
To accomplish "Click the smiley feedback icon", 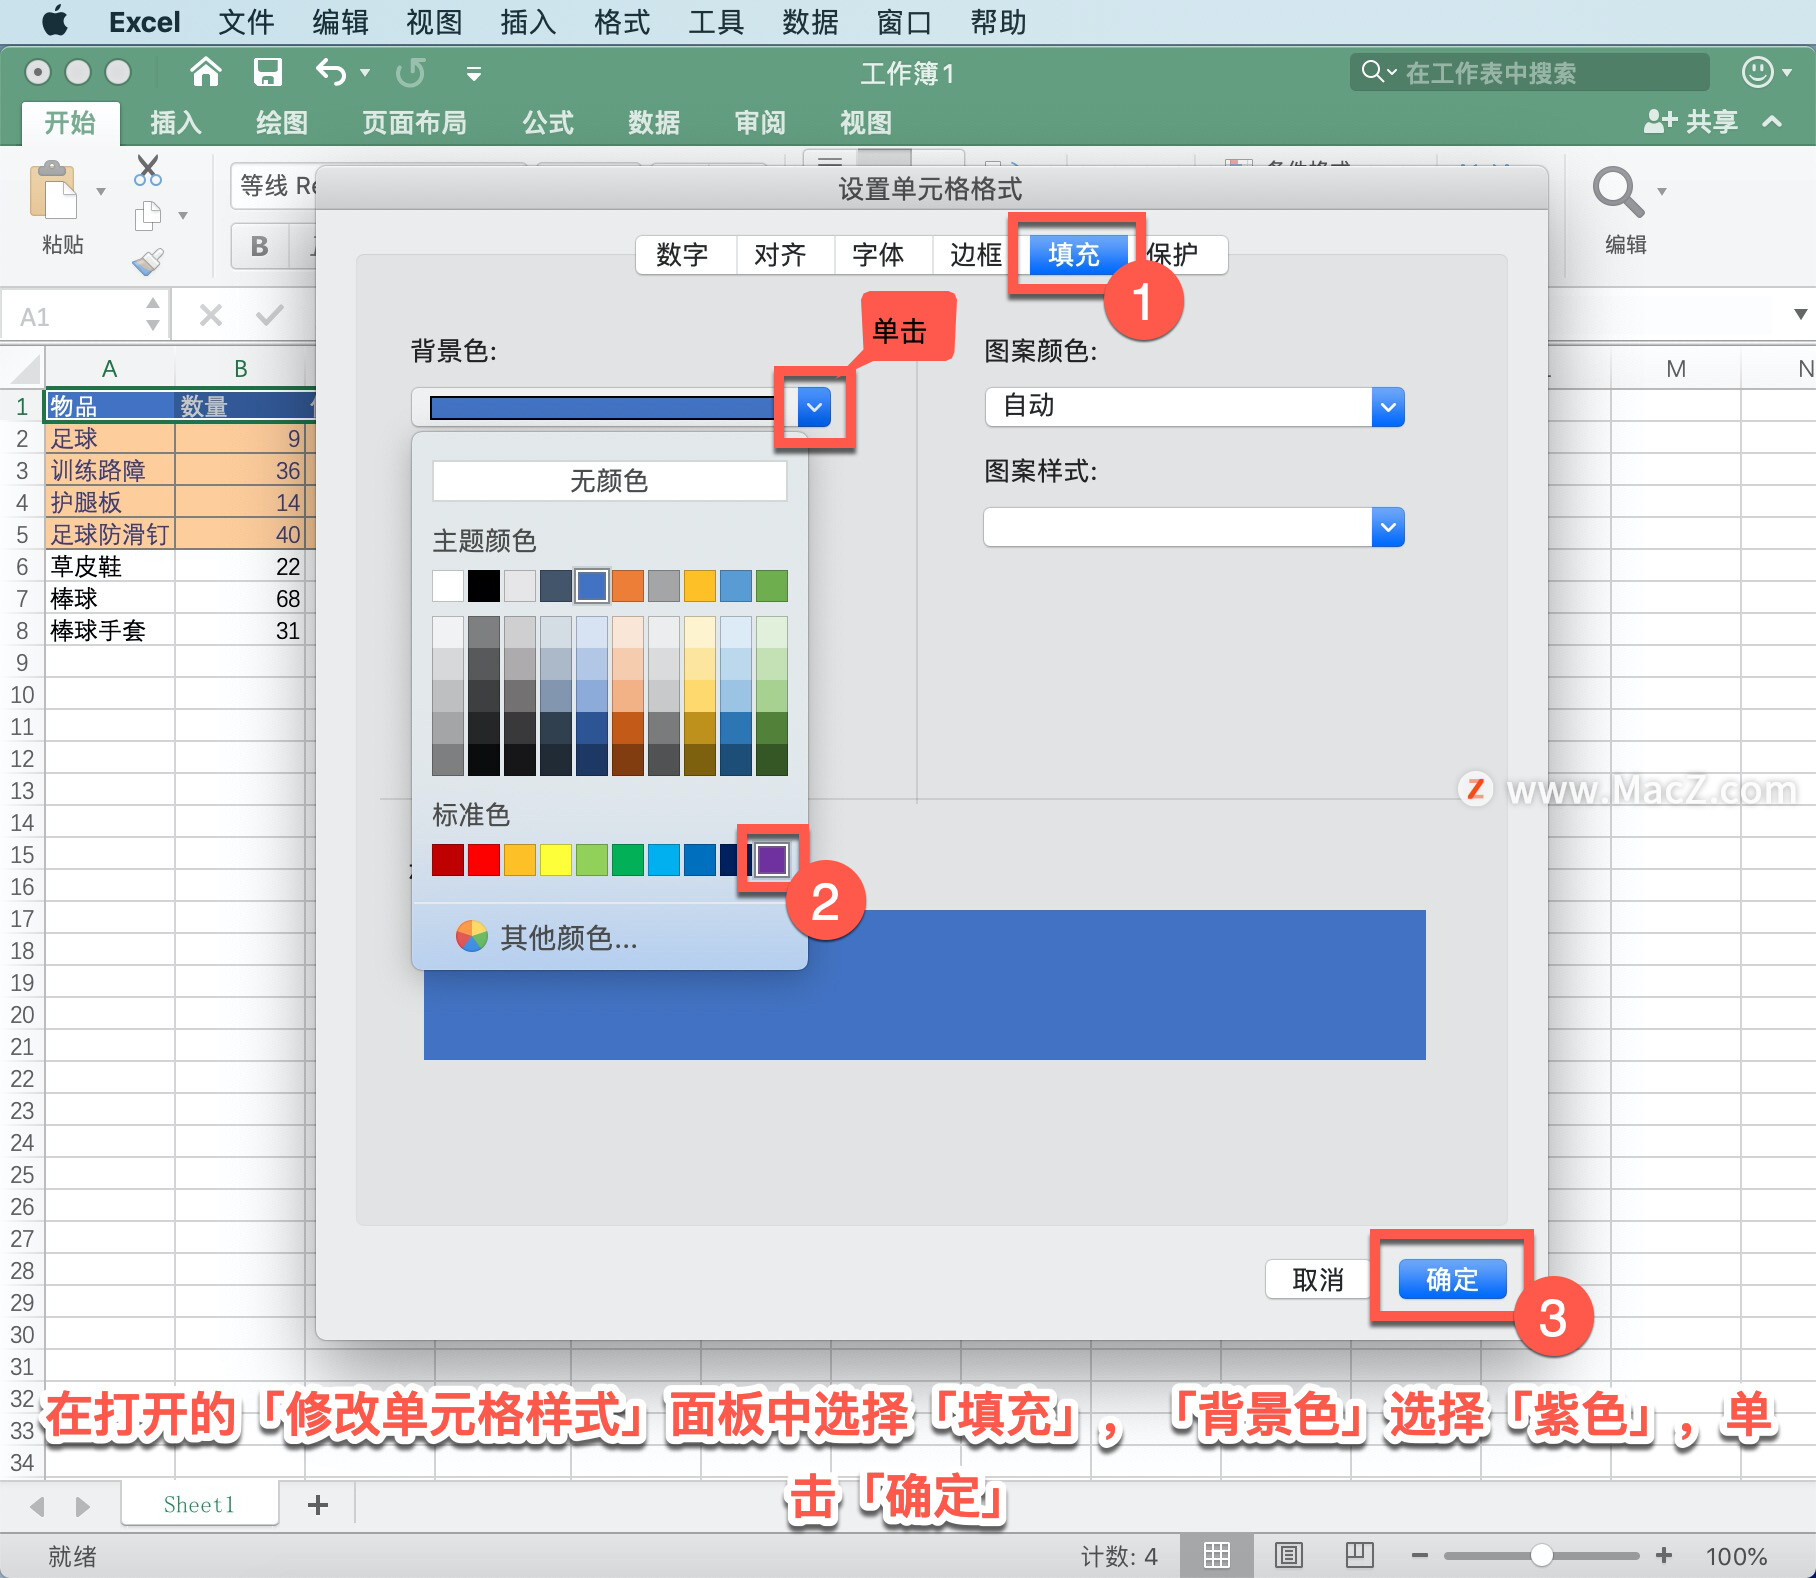I will 1757,72.
